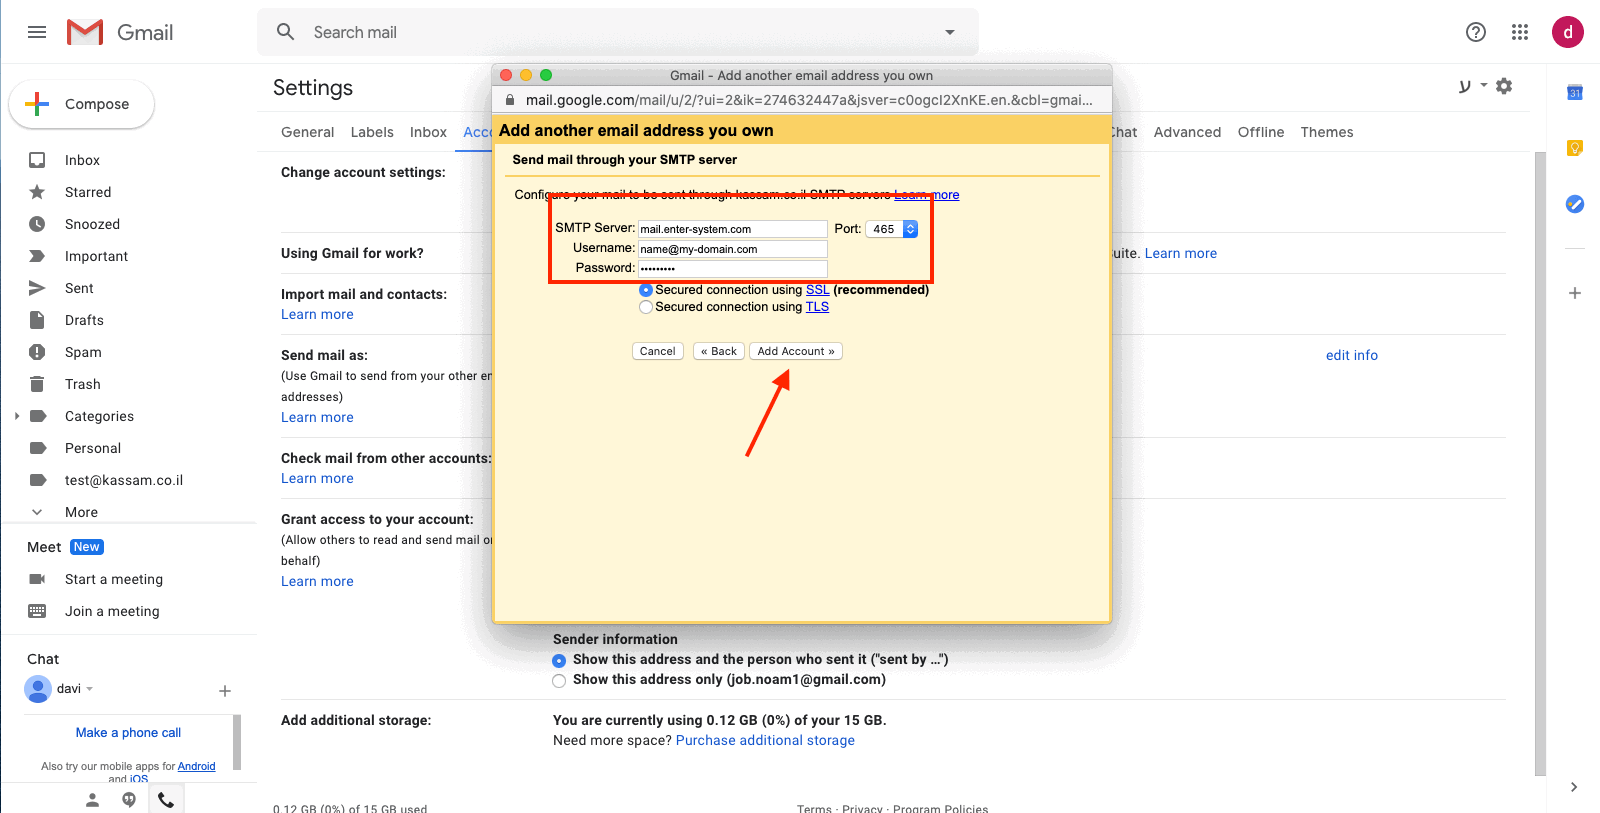Image resolution: width=1600 pixels, height=813 pixels.
Task: Open the Trash folder
Action: point(82,384)
